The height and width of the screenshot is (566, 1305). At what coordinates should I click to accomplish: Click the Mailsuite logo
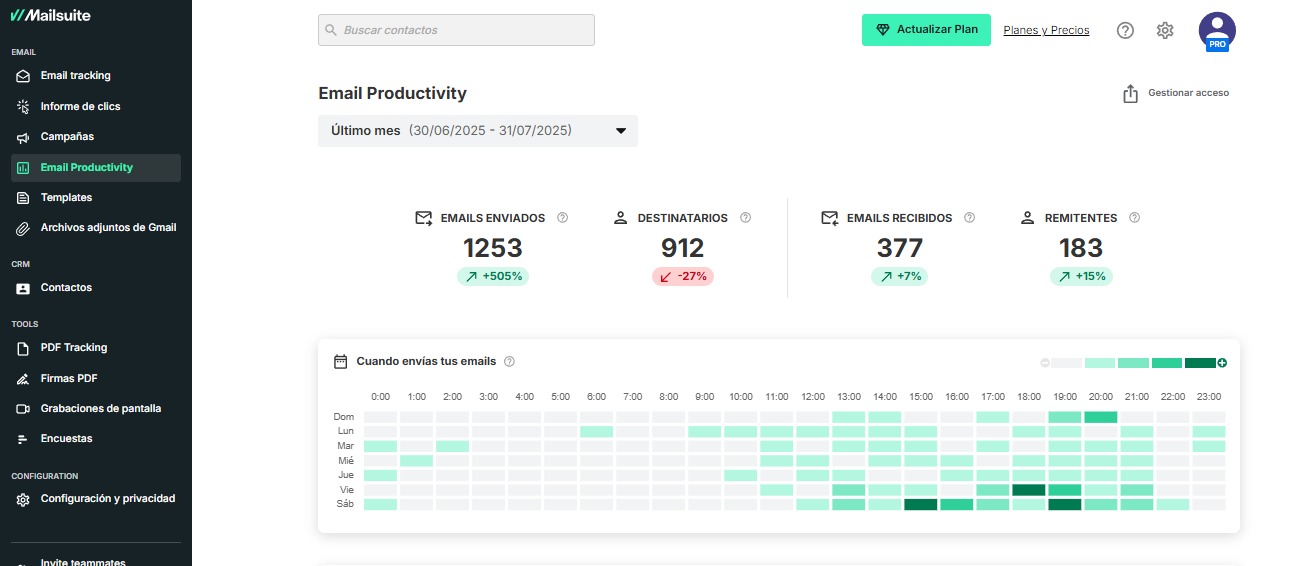click(x=52, y=15)
